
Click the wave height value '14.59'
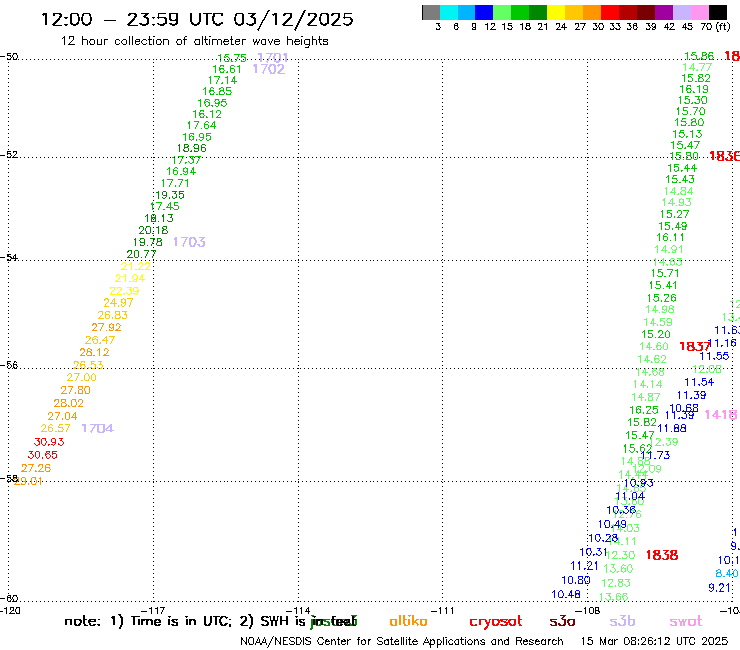pyautogui.click(x=658, y=322)
